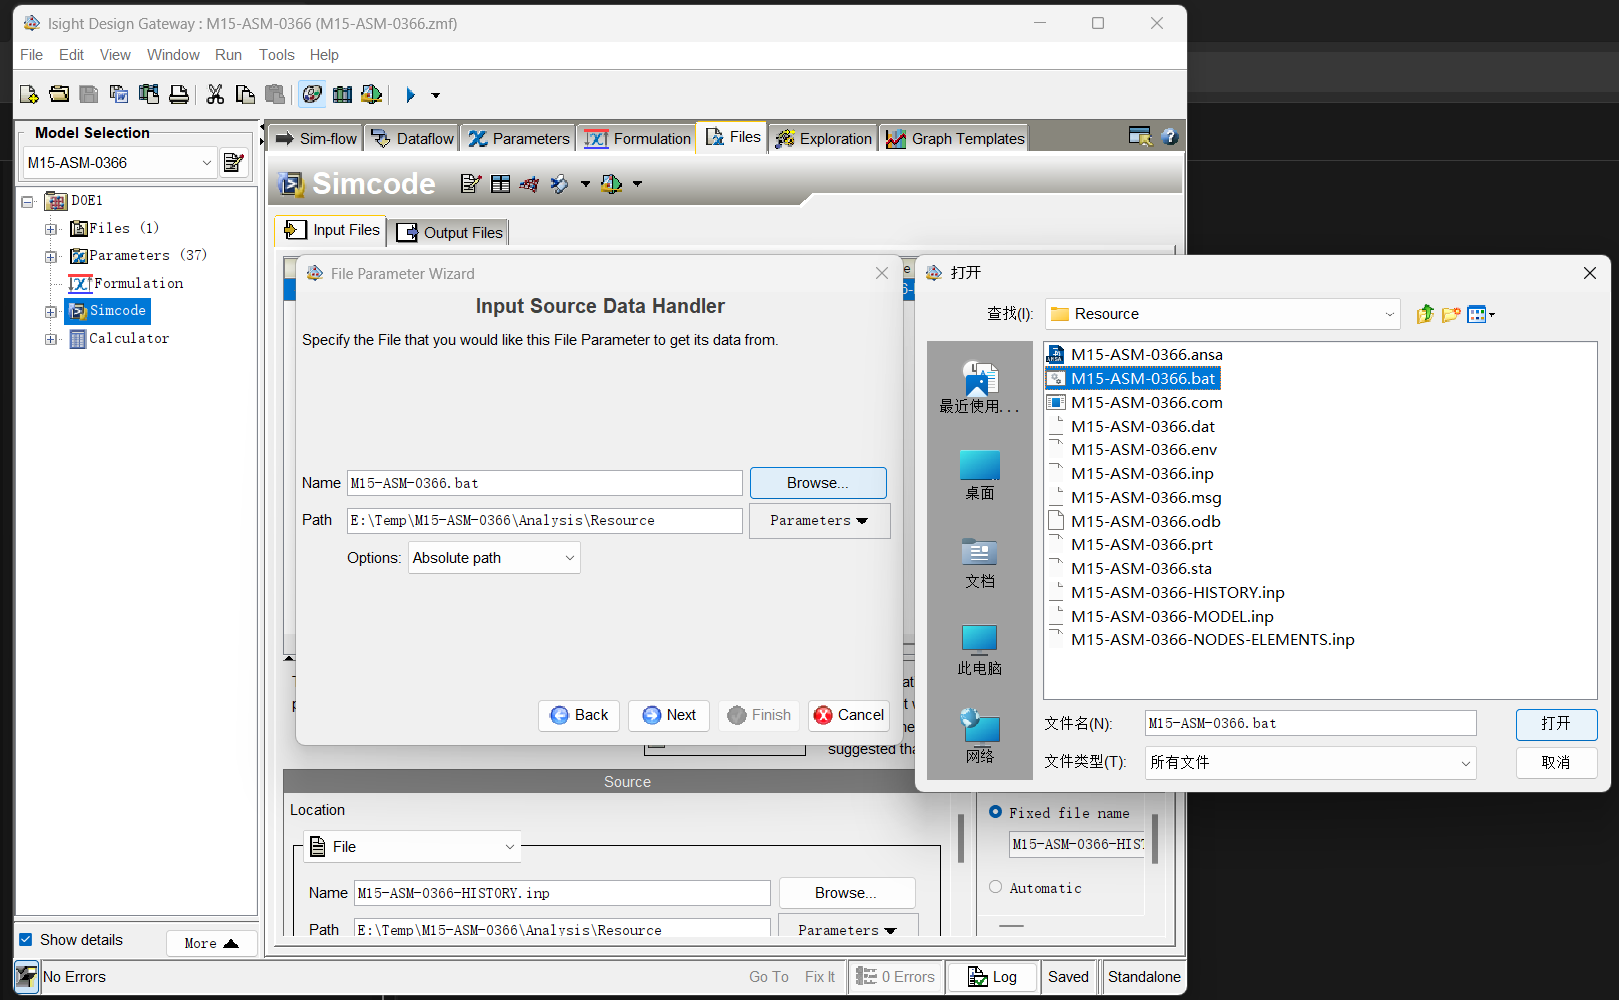Viewport: 1619px width, 1000px height.
Task: Select the Automatic radio button
Action: 996,887
